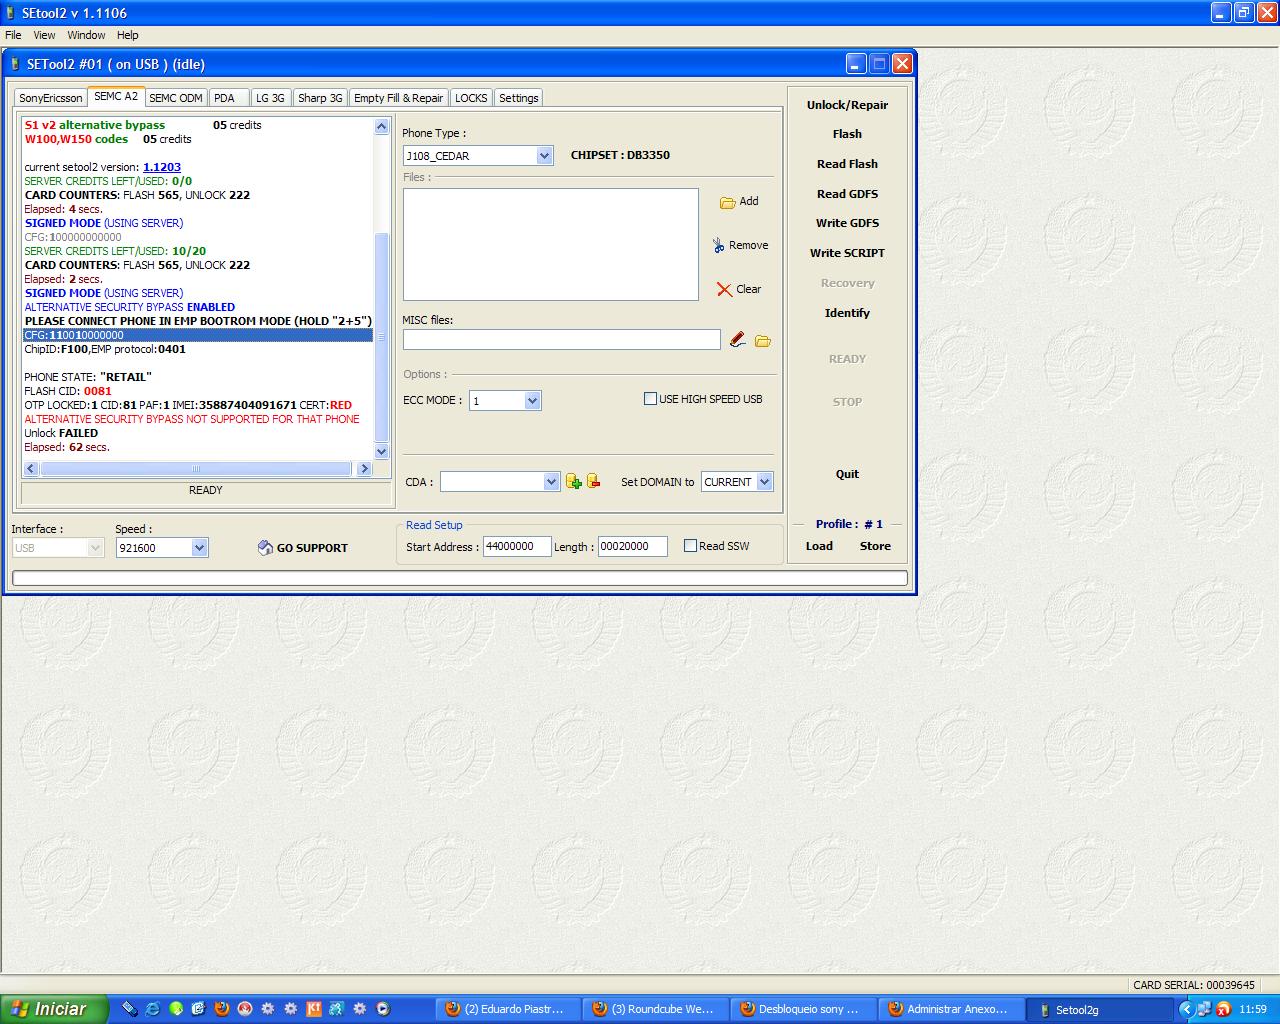Click the Outlook Express quick launch icon
1280x1024 pixels.
pyautogui.click(x=198, y=1009)
